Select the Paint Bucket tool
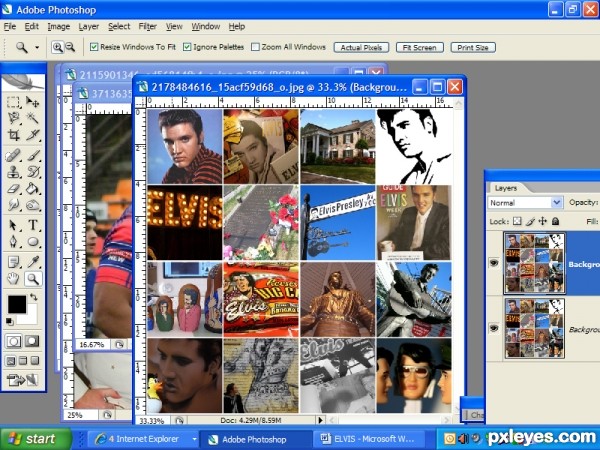Viewport: 600px width, 450px height. 33,188
